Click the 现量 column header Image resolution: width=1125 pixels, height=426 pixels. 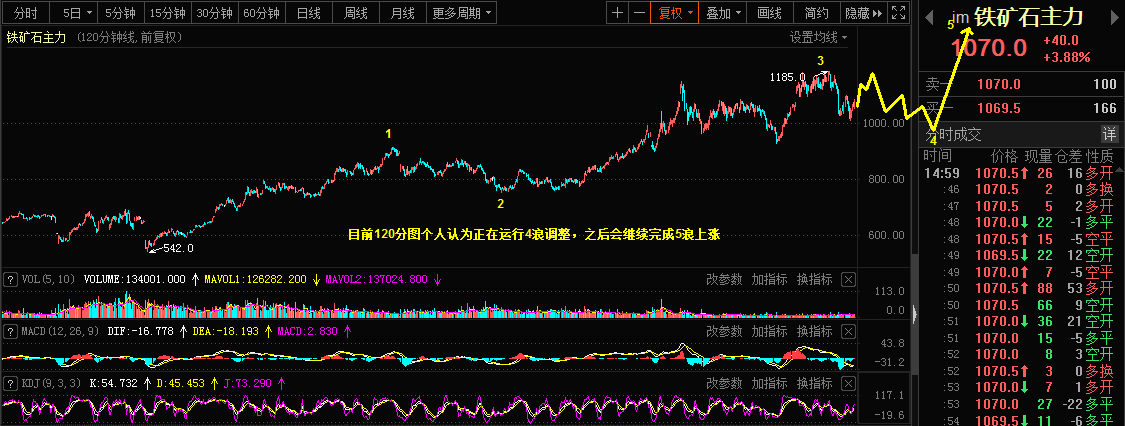[x=1037, y=156]
